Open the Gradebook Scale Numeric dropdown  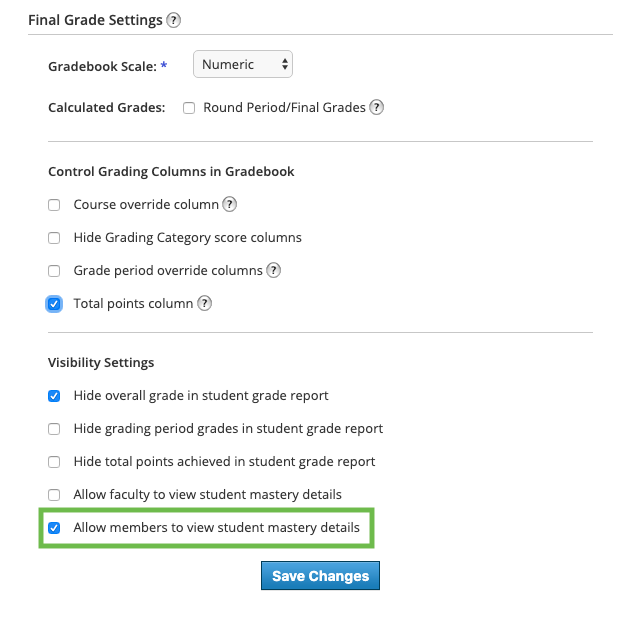[243, 65]
